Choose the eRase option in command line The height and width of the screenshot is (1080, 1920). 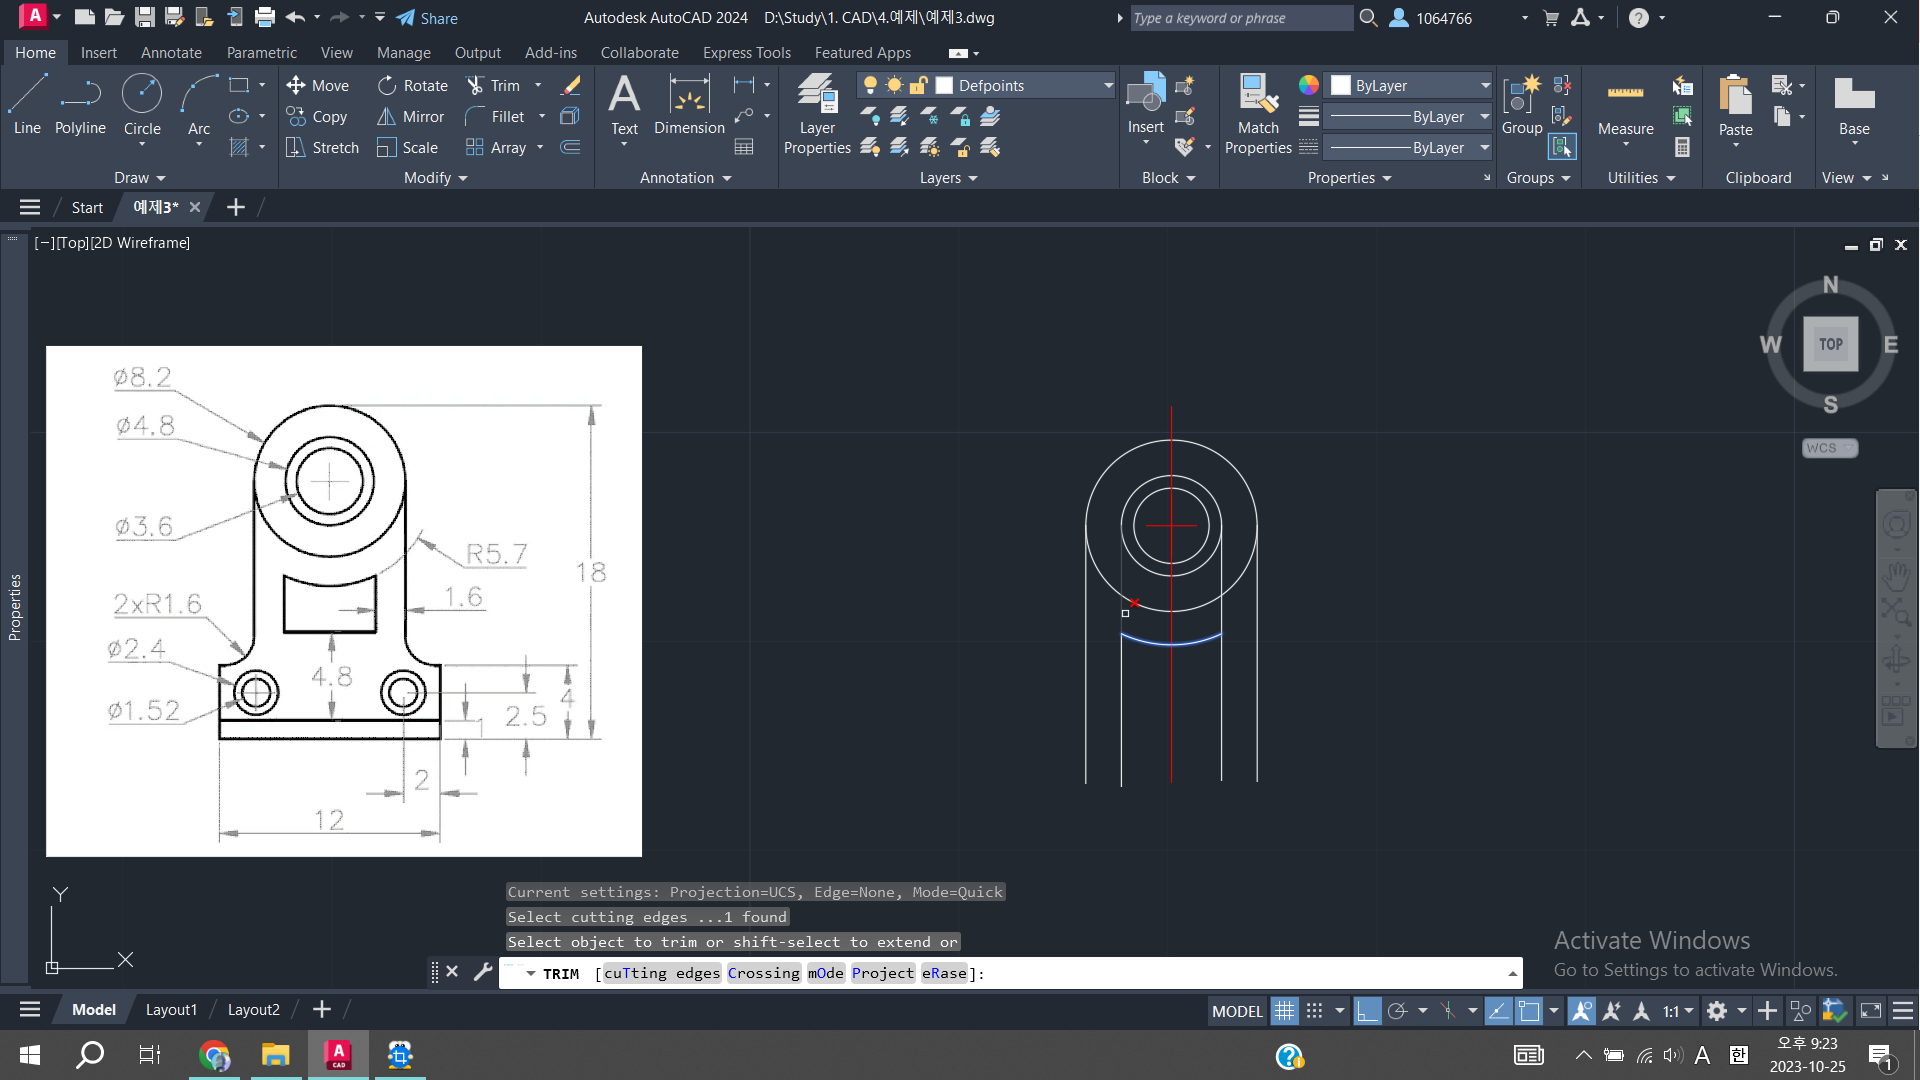click(944, 973)
